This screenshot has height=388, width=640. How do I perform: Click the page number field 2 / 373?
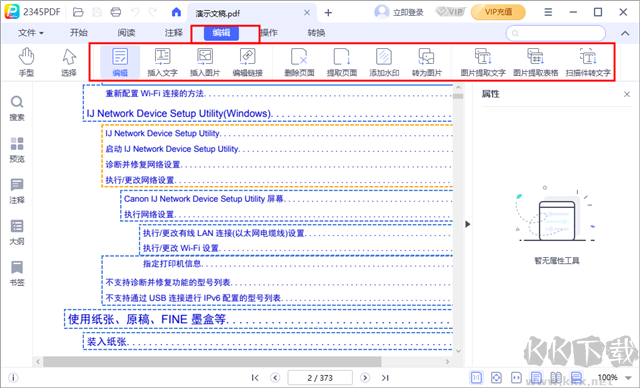click(320, 378)
